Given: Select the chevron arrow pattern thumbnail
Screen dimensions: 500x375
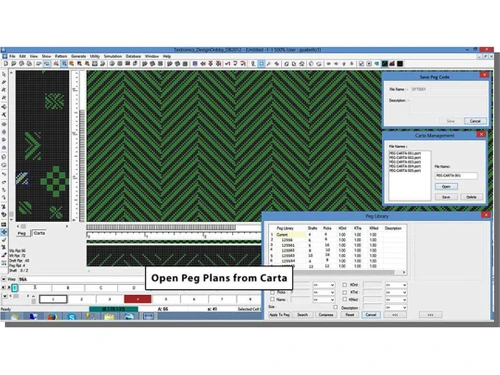Looking at the screenshot, I should (x=33, y=146).
